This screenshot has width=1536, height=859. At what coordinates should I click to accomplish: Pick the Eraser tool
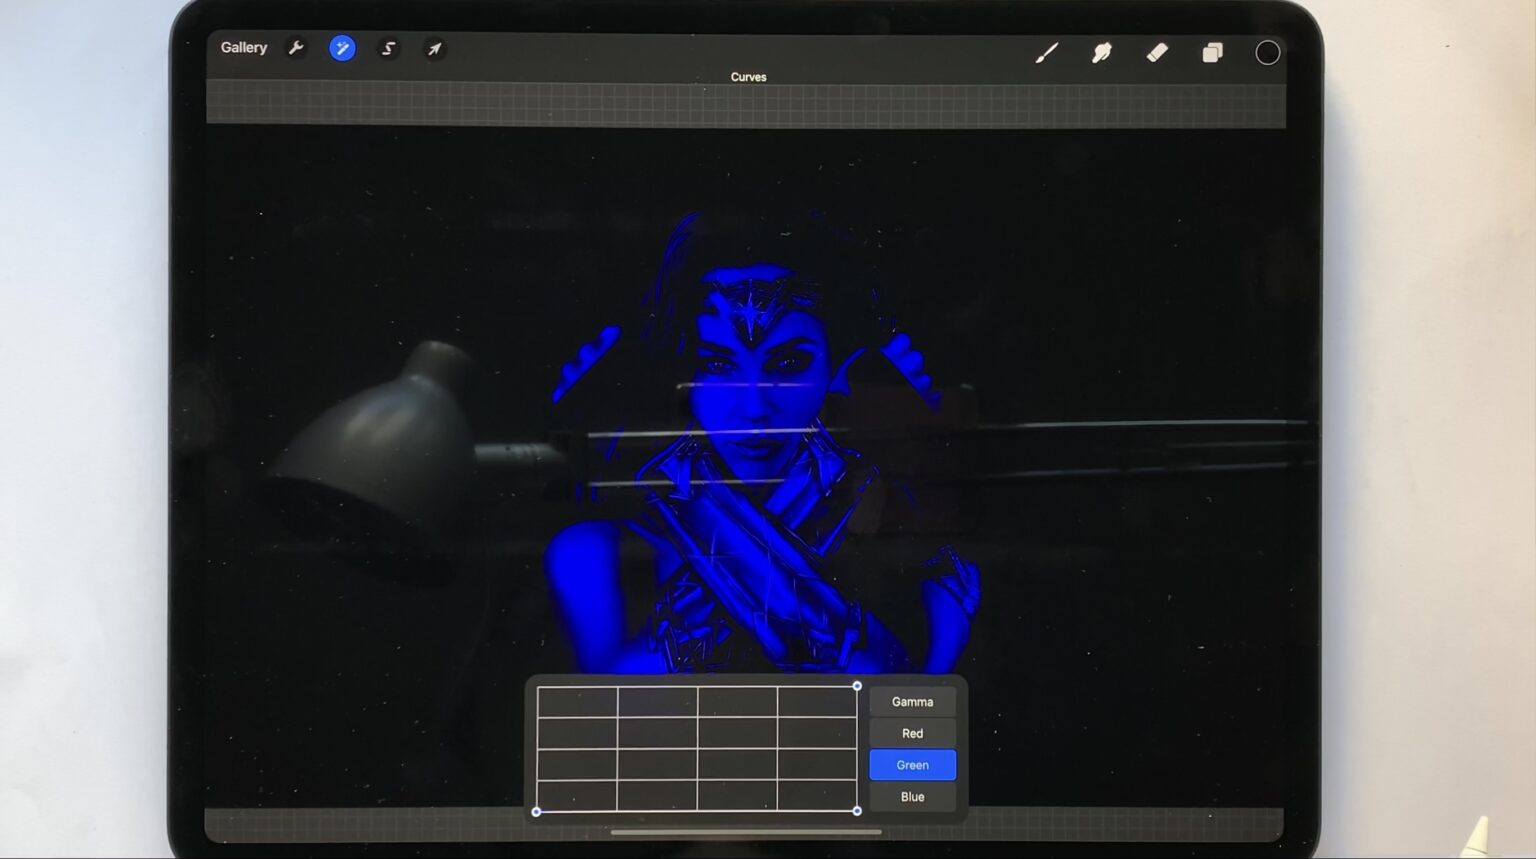(1157, 52)
